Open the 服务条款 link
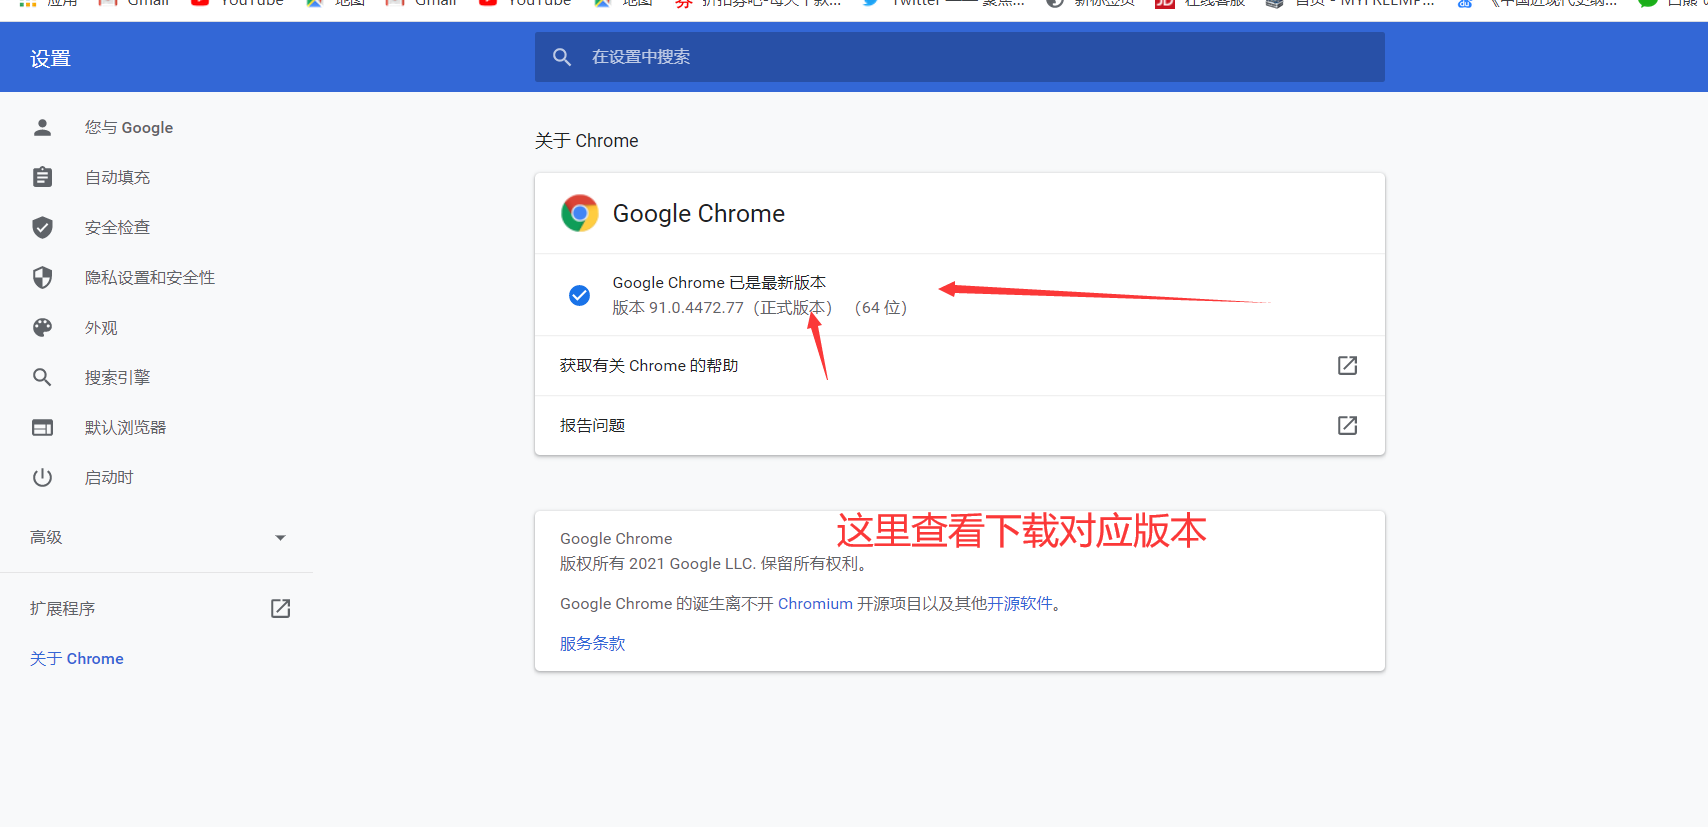This screenshot has height=827, width=1708. (592, 643)
